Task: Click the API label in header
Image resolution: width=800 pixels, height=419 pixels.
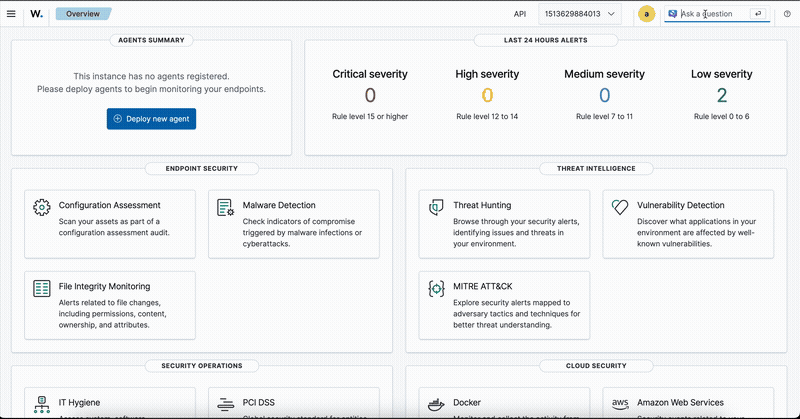Action: pos(520,14)
